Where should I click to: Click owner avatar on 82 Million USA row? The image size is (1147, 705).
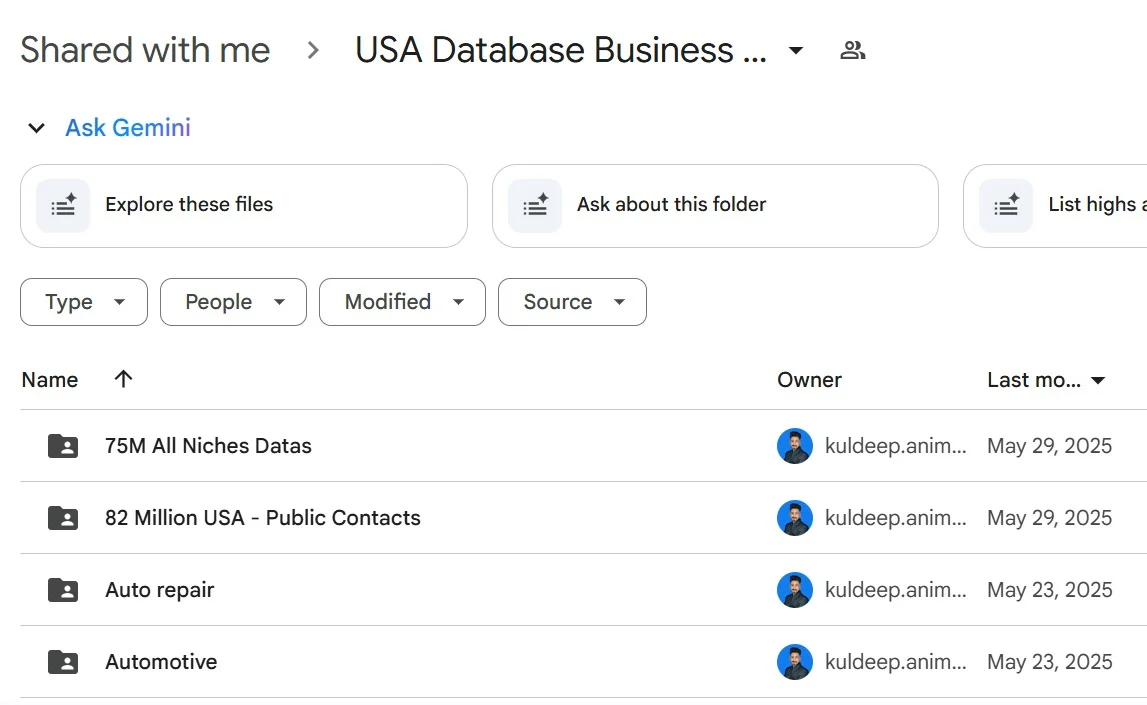click(x=795, y=518)
